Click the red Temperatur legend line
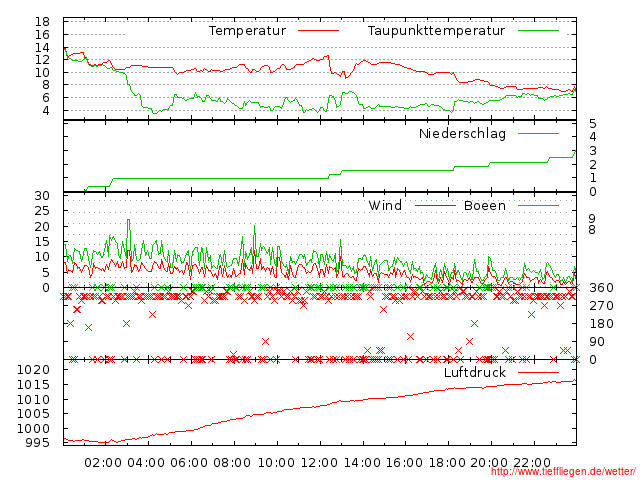The height and width of the screenshot is (480, 640). (318, 31)
